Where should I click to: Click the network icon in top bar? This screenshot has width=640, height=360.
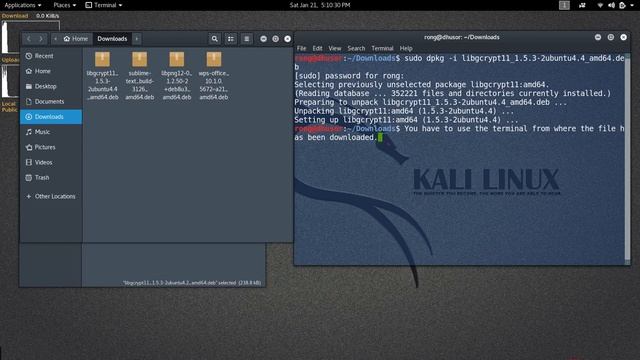tap(600, 5)
